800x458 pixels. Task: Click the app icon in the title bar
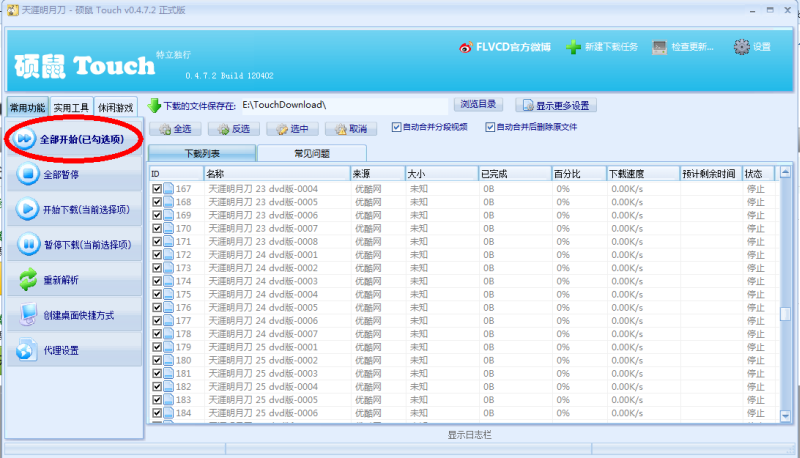click(12, 10)
